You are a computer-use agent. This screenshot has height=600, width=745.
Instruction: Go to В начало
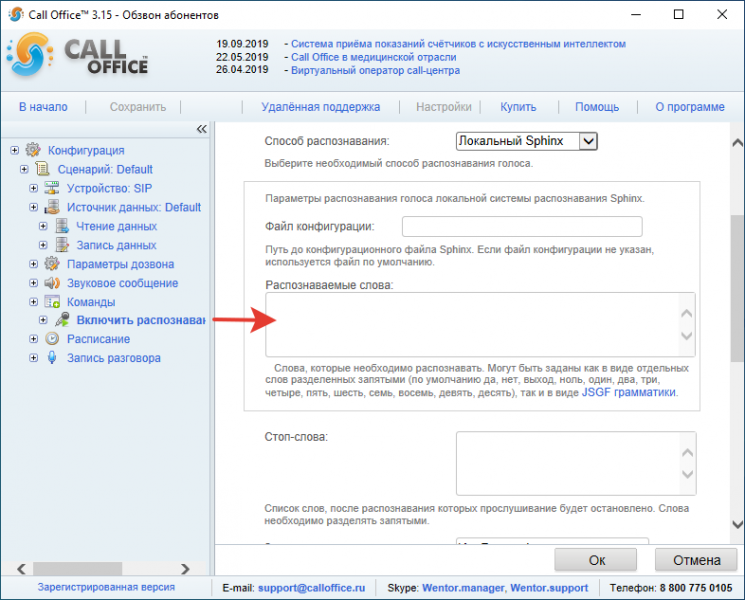pyautogui.click(x=43, y=107)
